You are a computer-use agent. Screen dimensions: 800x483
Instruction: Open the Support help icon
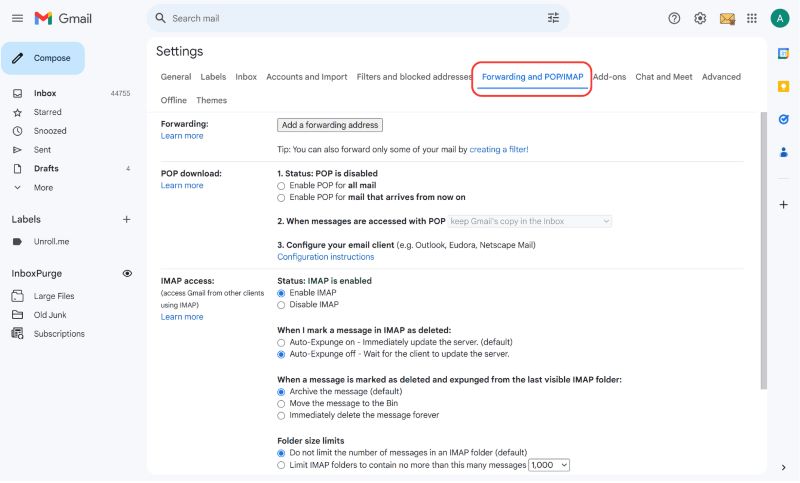pyautogui.click(x=674, y=18)
